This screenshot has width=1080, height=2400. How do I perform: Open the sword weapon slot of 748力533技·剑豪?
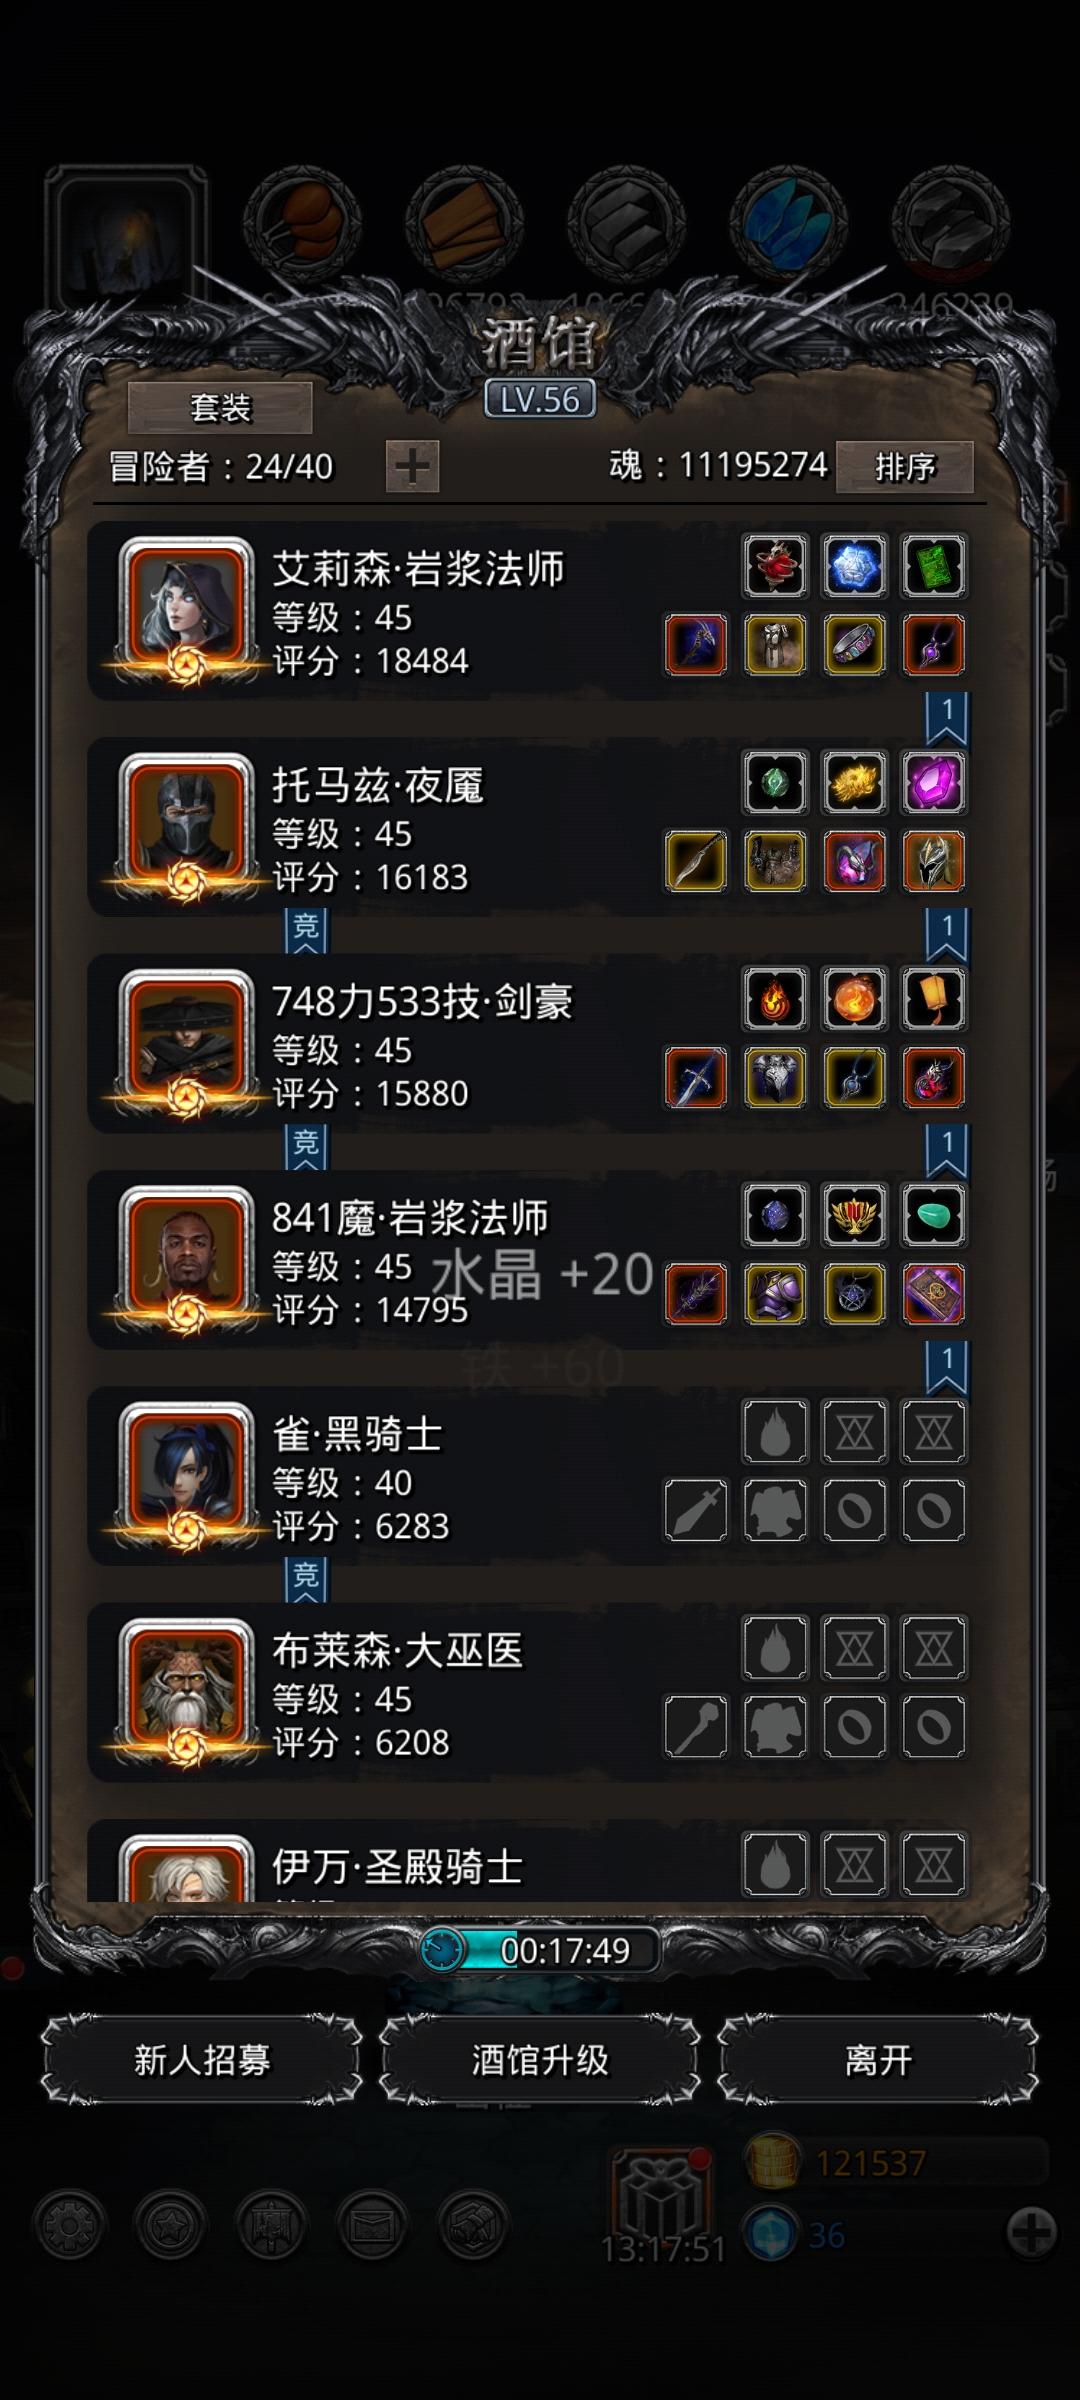696,1078
